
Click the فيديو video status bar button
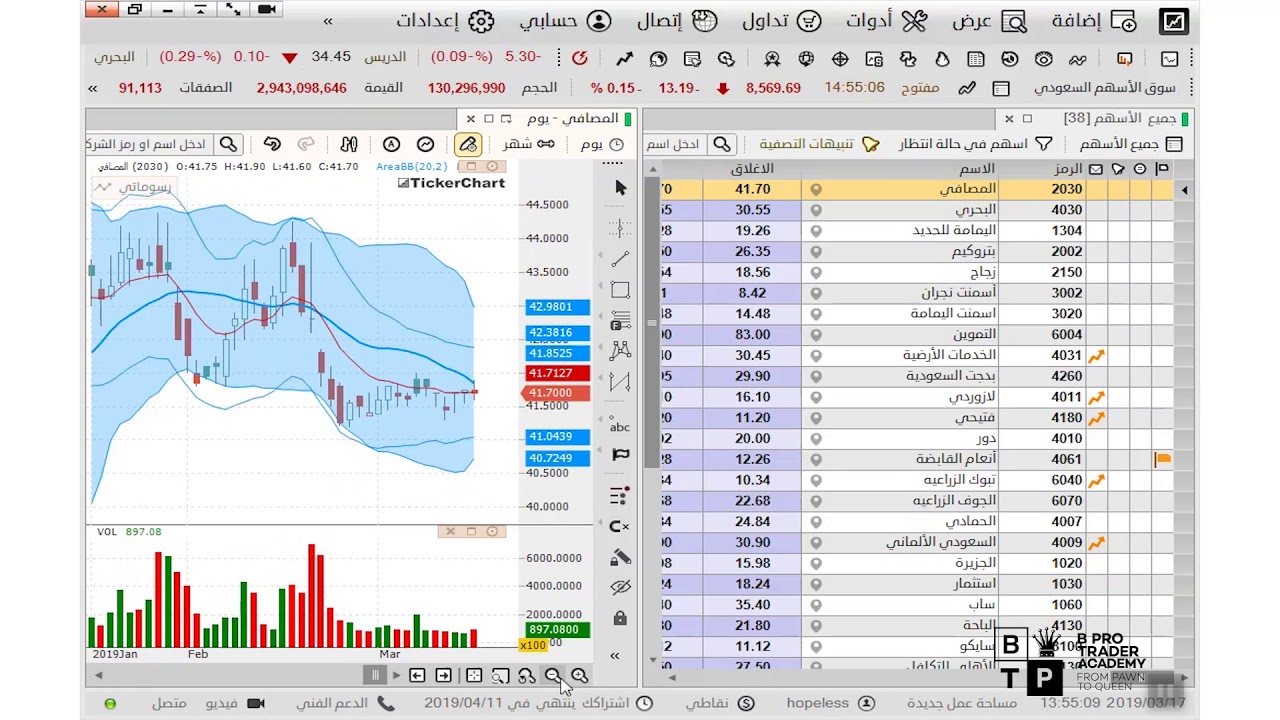tap(236, 703)
